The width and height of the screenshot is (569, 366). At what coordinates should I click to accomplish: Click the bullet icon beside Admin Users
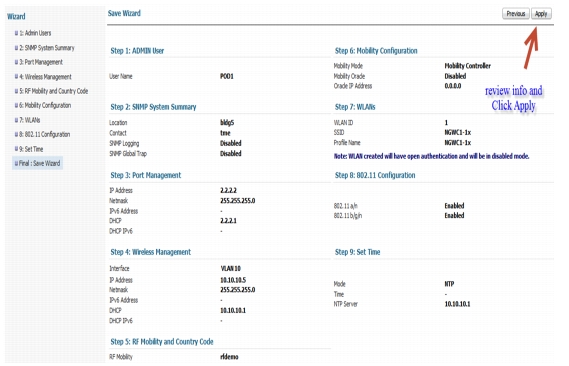[x=16, y=33]
